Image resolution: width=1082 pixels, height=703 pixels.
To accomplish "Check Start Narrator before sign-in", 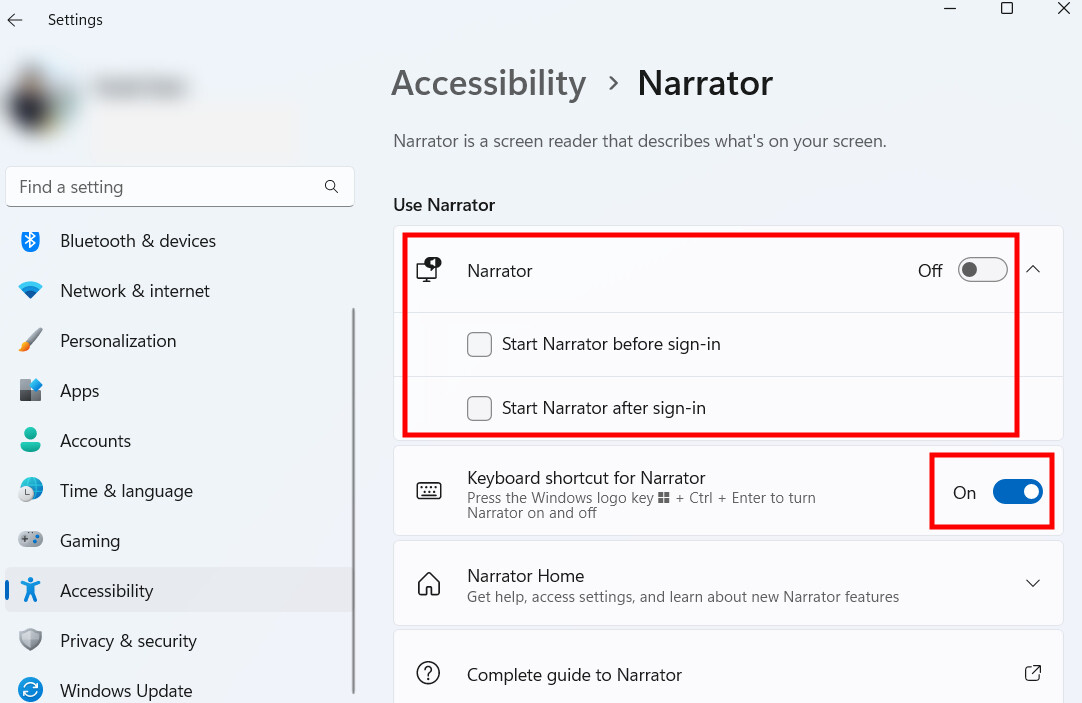I will pos(479,344).
